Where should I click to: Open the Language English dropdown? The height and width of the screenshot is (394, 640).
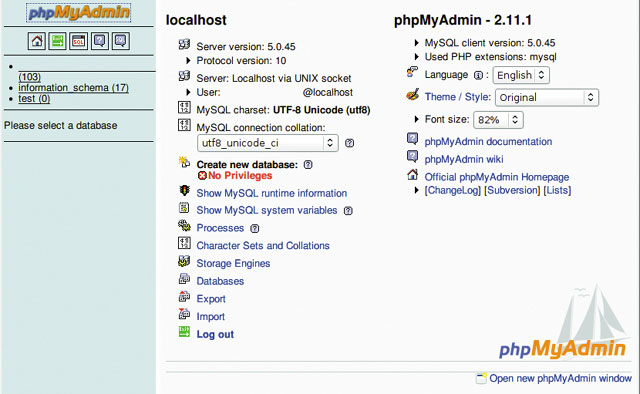[521, 75]
